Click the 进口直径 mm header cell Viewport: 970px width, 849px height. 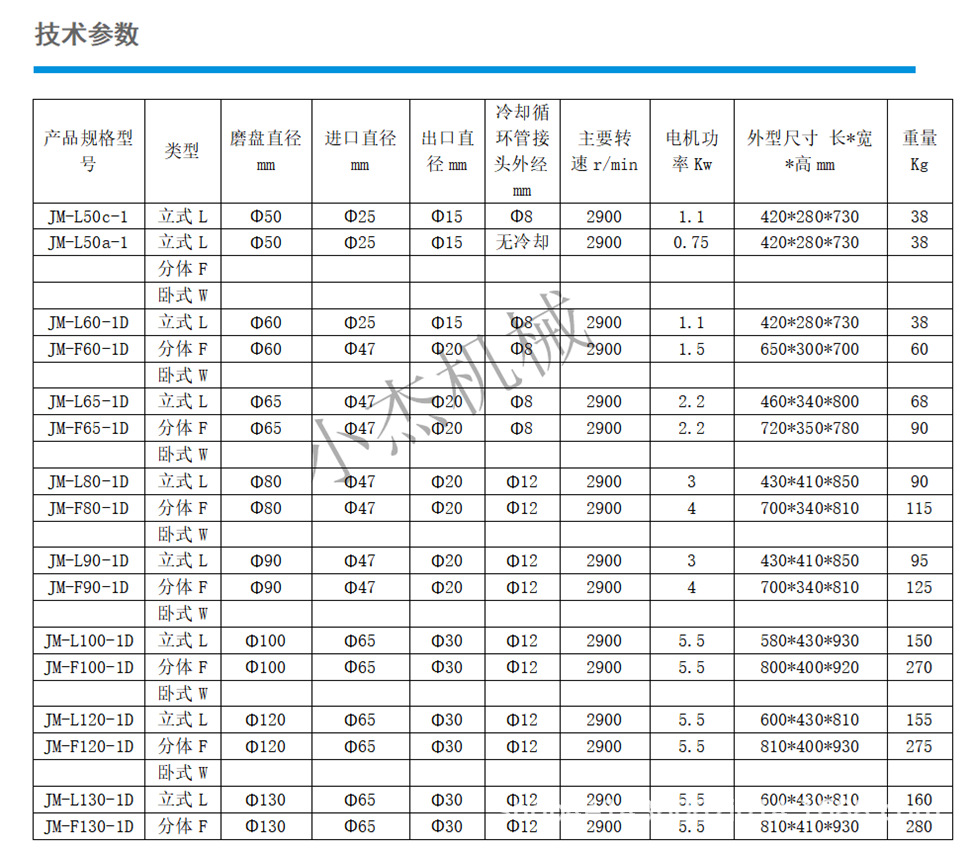click(x=360, y=151)
